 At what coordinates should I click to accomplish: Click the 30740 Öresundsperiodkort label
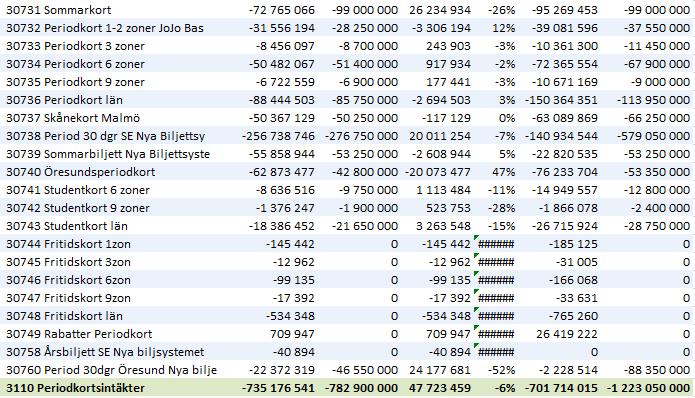[x=81, y=172]
